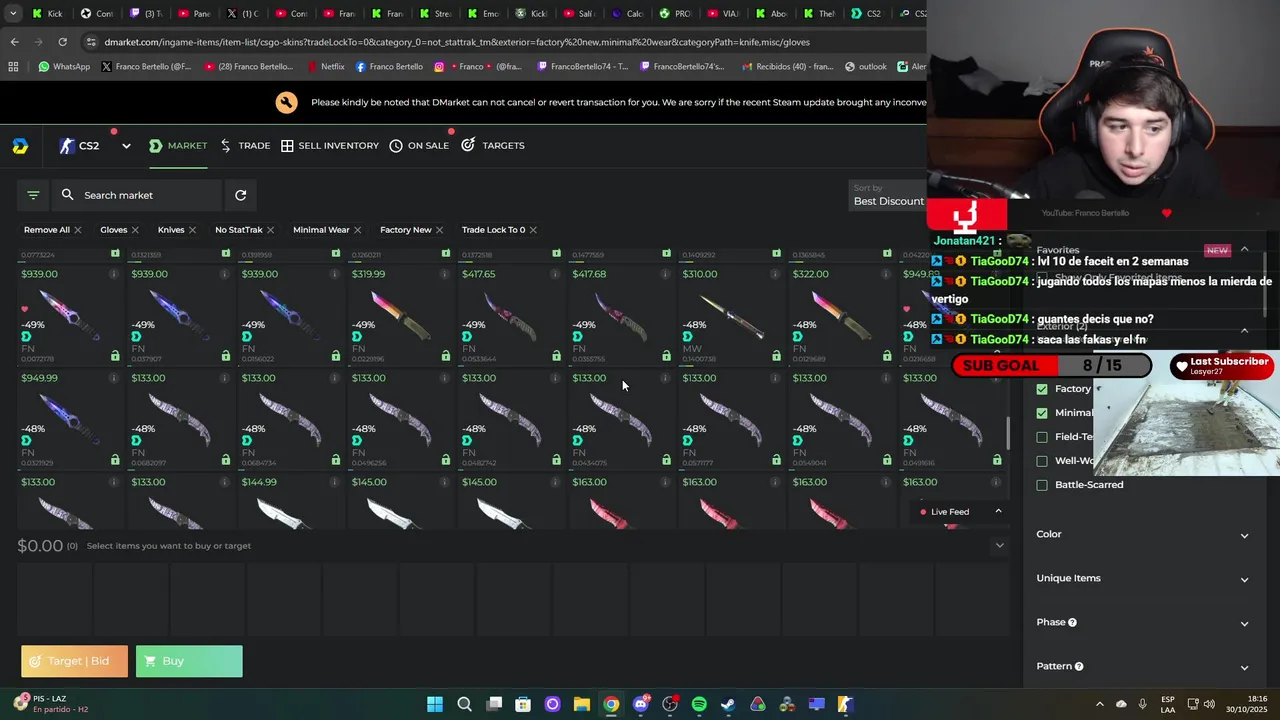The width and height of the screenshot is (1280, 720).
Task: Show hidden system tray icons
Action: (1100, 704)
